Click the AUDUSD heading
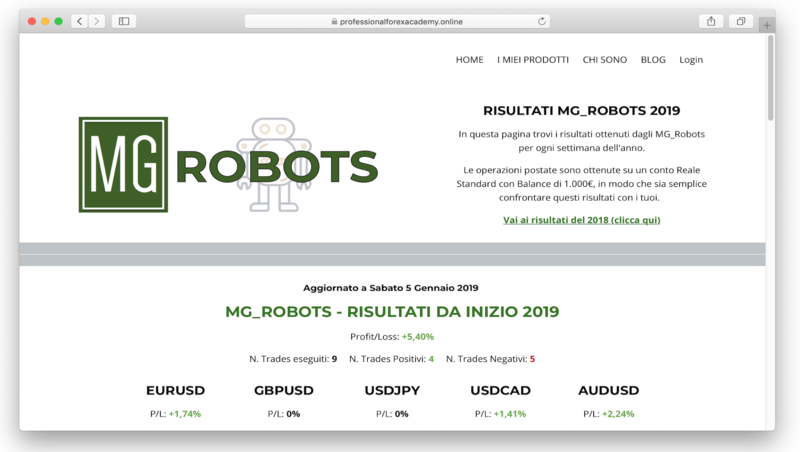The image size is (800, 452). (609, 390)
